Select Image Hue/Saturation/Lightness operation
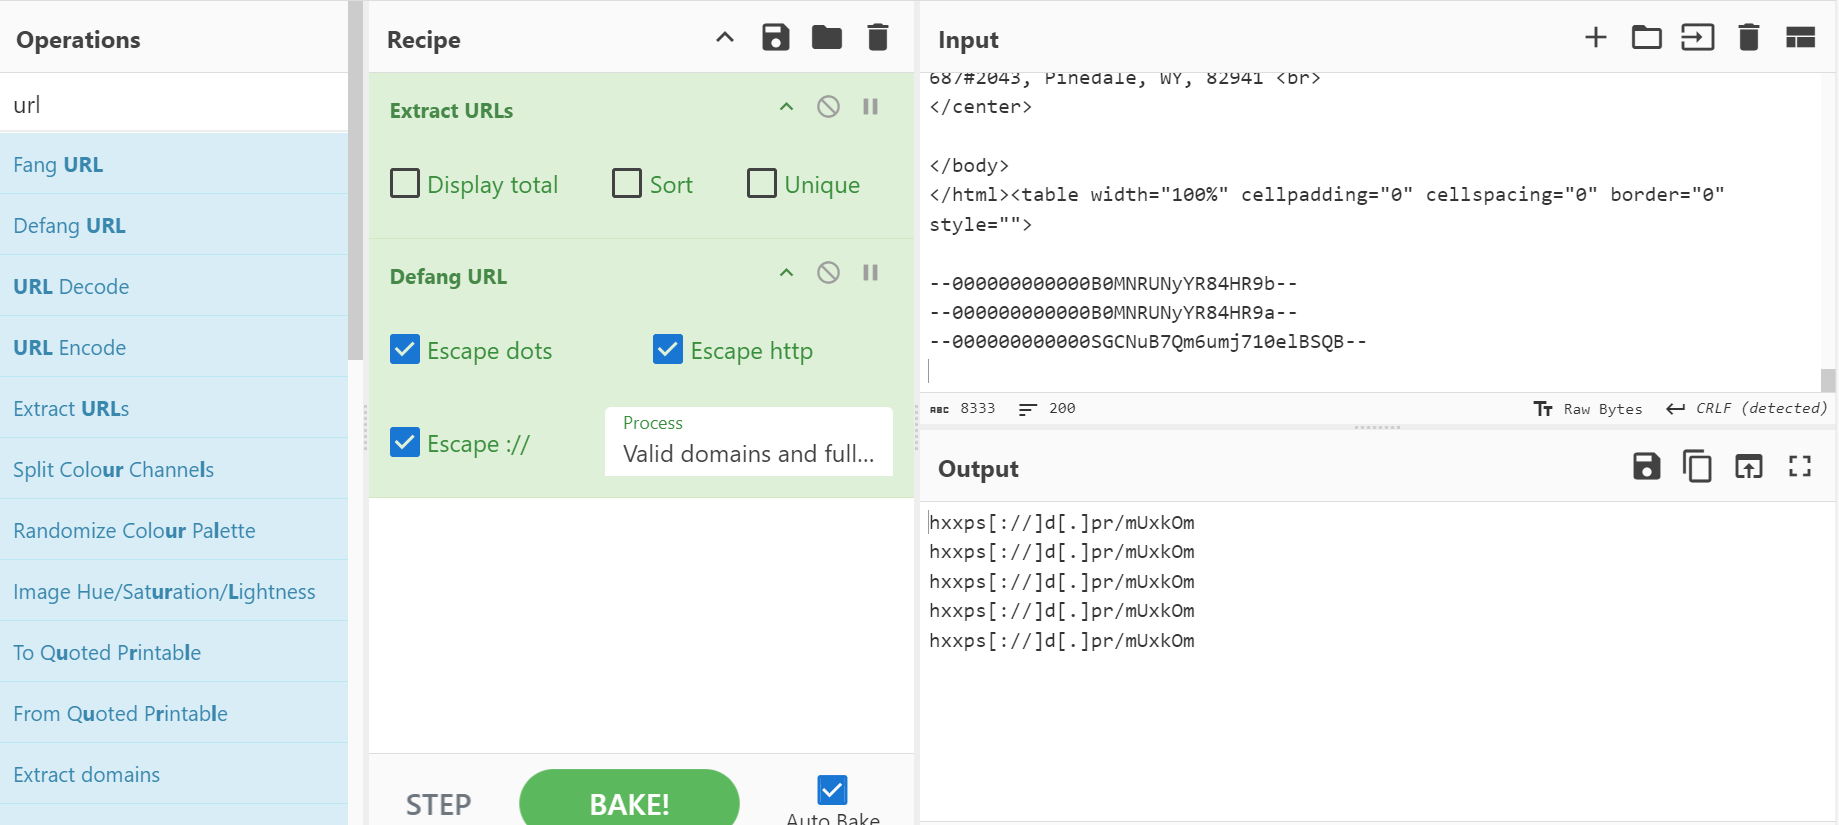This screenshot has width=1839, height=825. coord(174,591)
